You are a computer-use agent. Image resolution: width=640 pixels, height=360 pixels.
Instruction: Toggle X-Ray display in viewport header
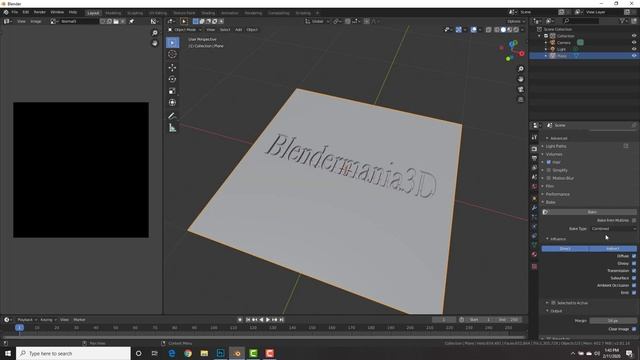point(489,30)
